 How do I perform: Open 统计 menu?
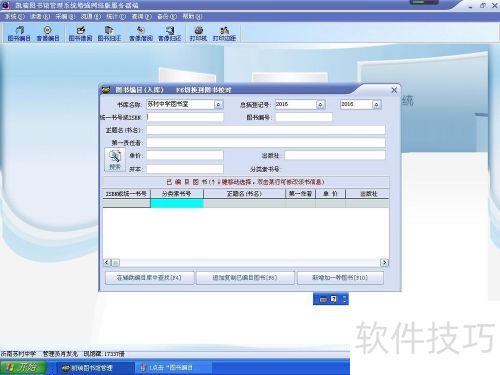pyautogui.click(x=116, y=16)
